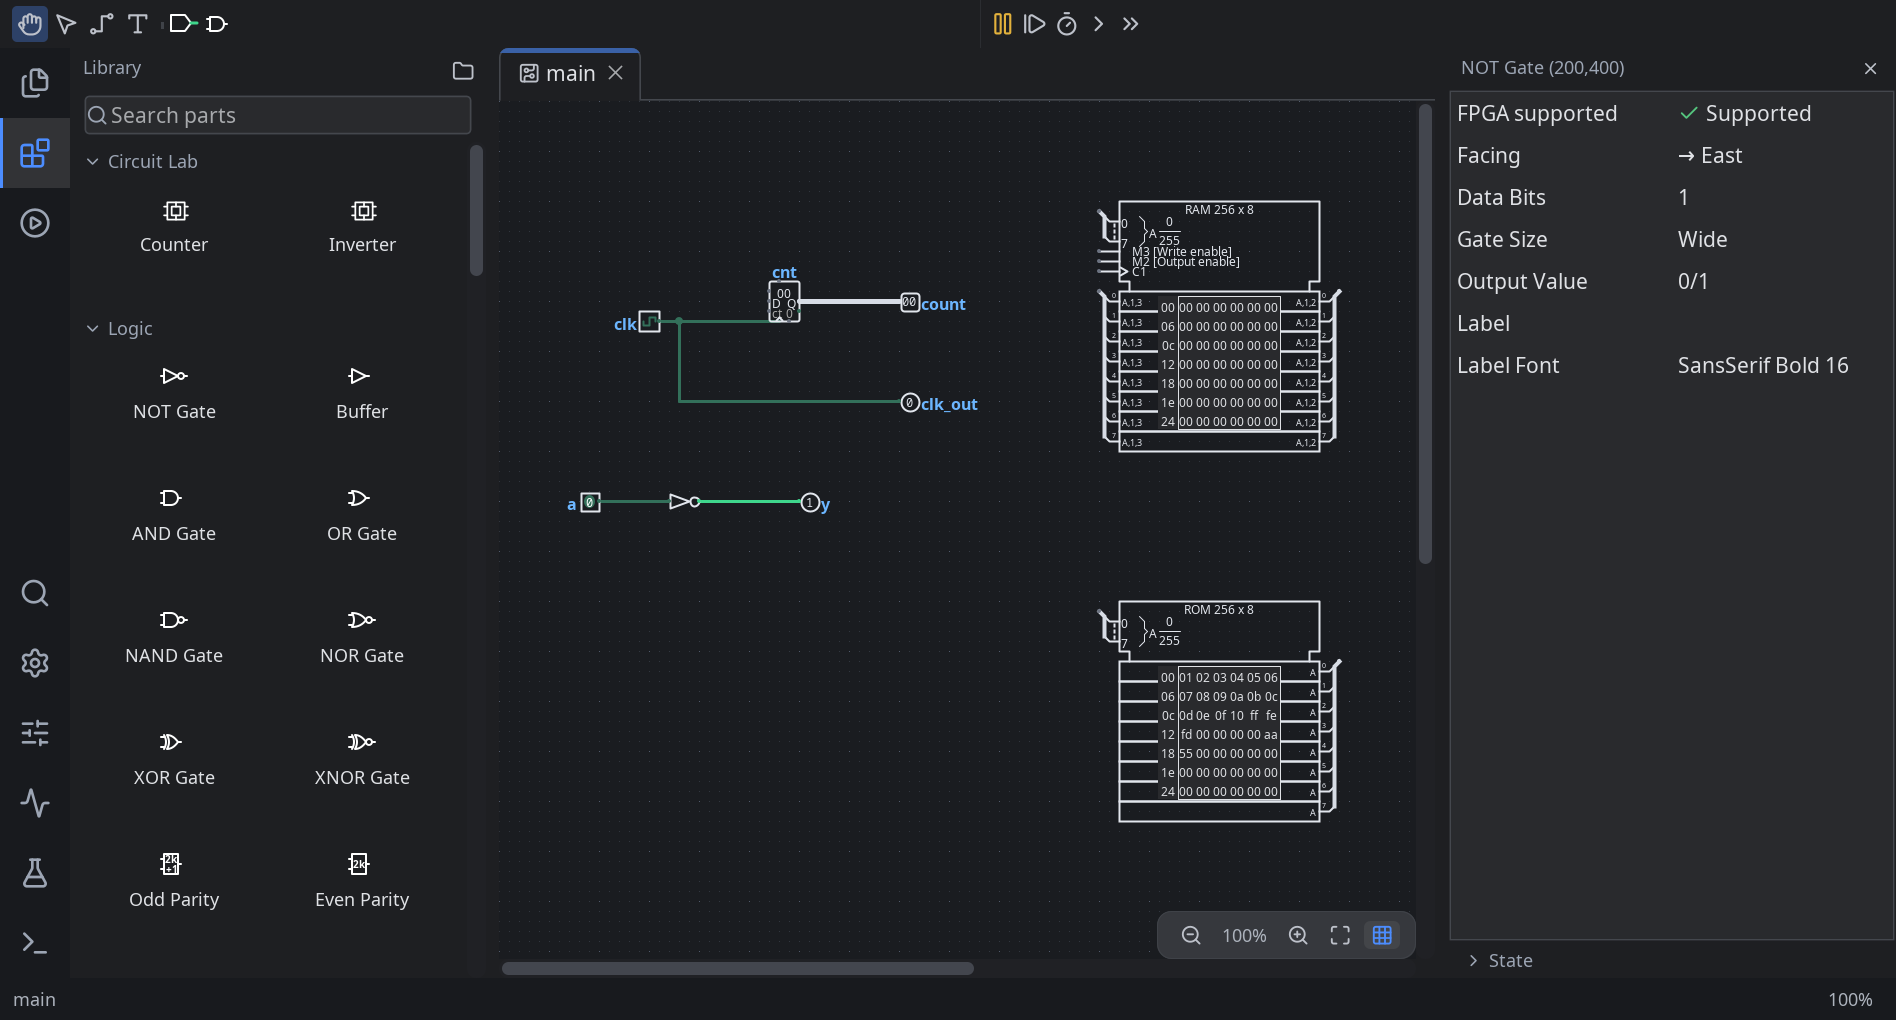Zoom in the canvas

tap(1298, 935)
